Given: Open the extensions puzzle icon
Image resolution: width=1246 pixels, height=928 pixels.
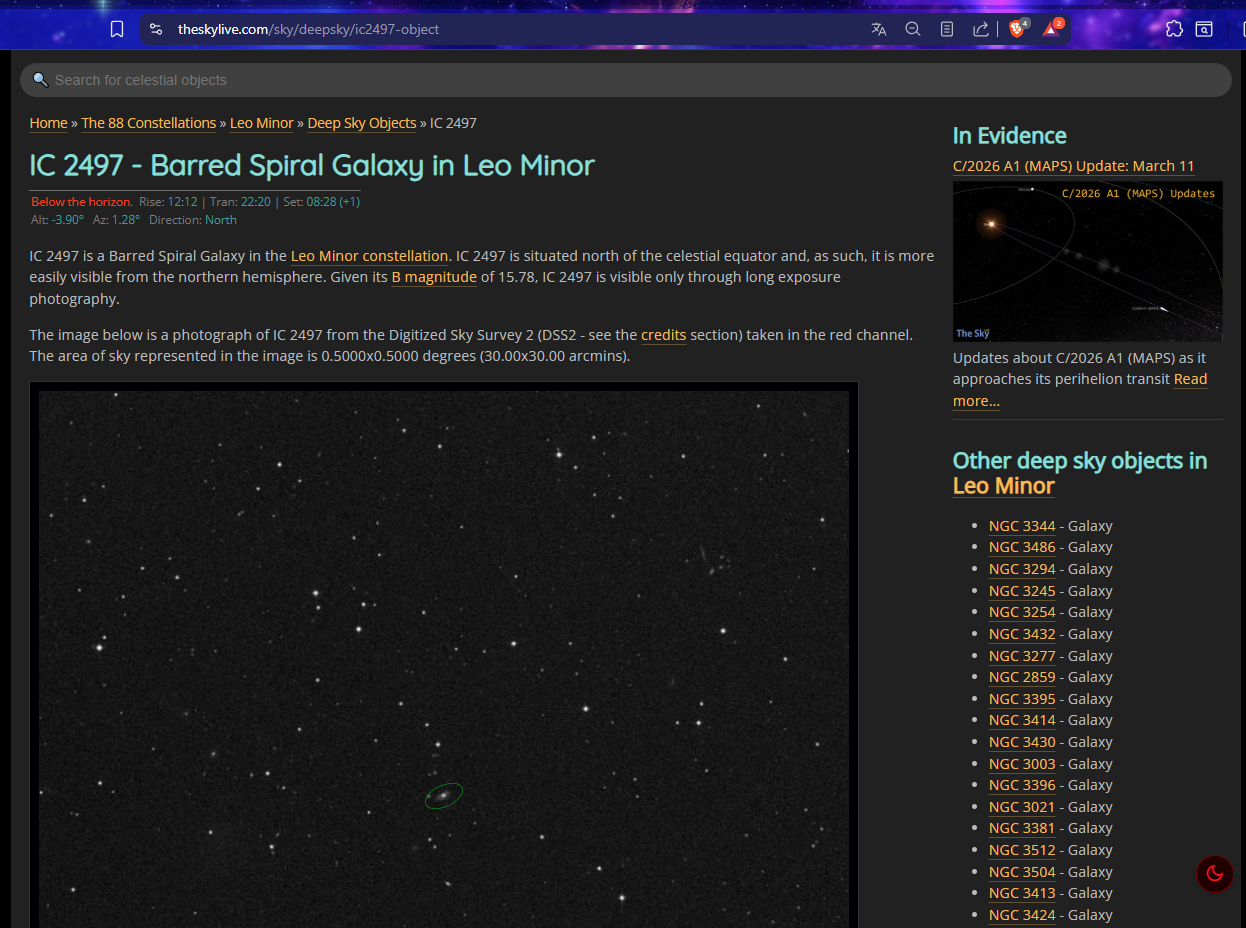Looking at the screenshot, I should pyautogui.click(x=1174, y=29).
